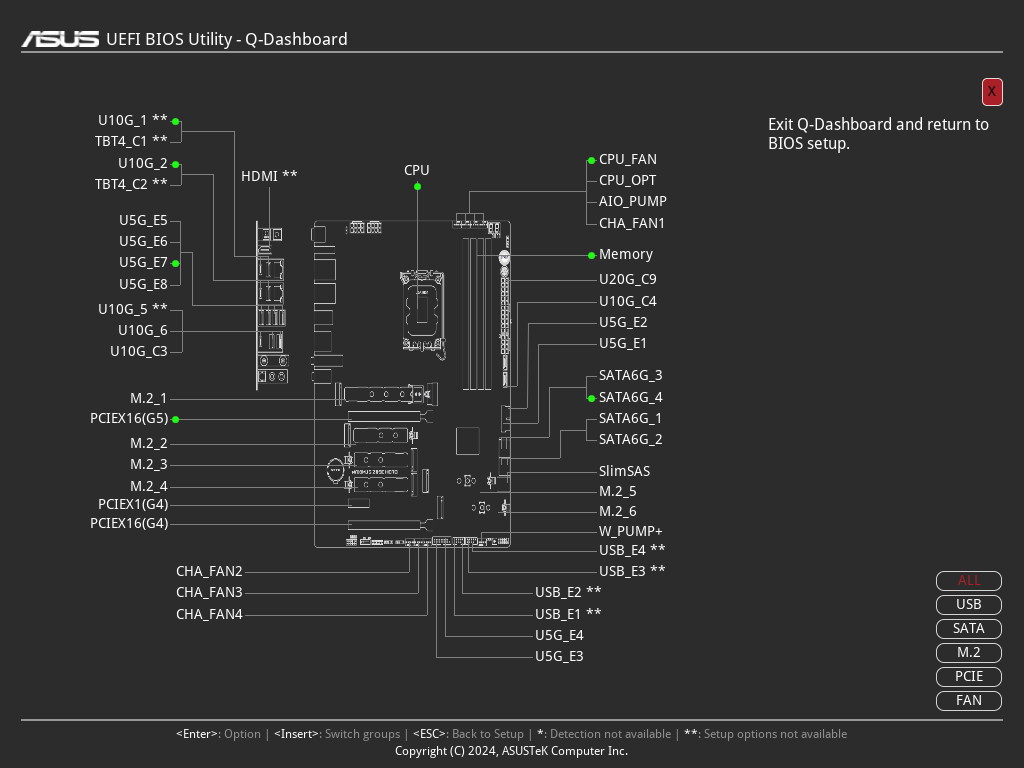Switch to the USB filter group

click(x=968, y=604)
